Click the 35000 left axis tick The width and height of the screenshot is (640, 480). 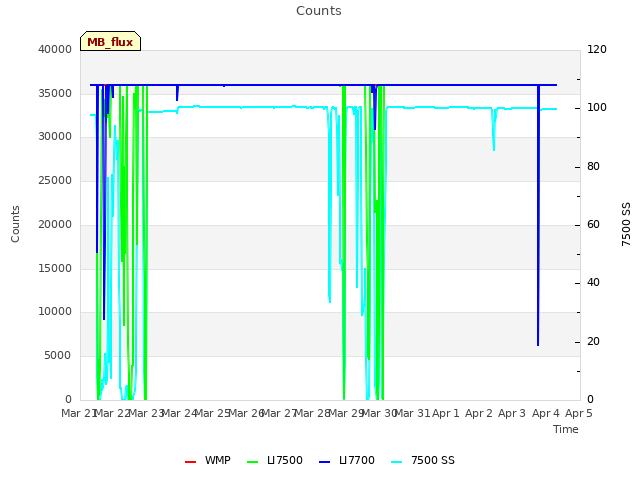(55, 93)
